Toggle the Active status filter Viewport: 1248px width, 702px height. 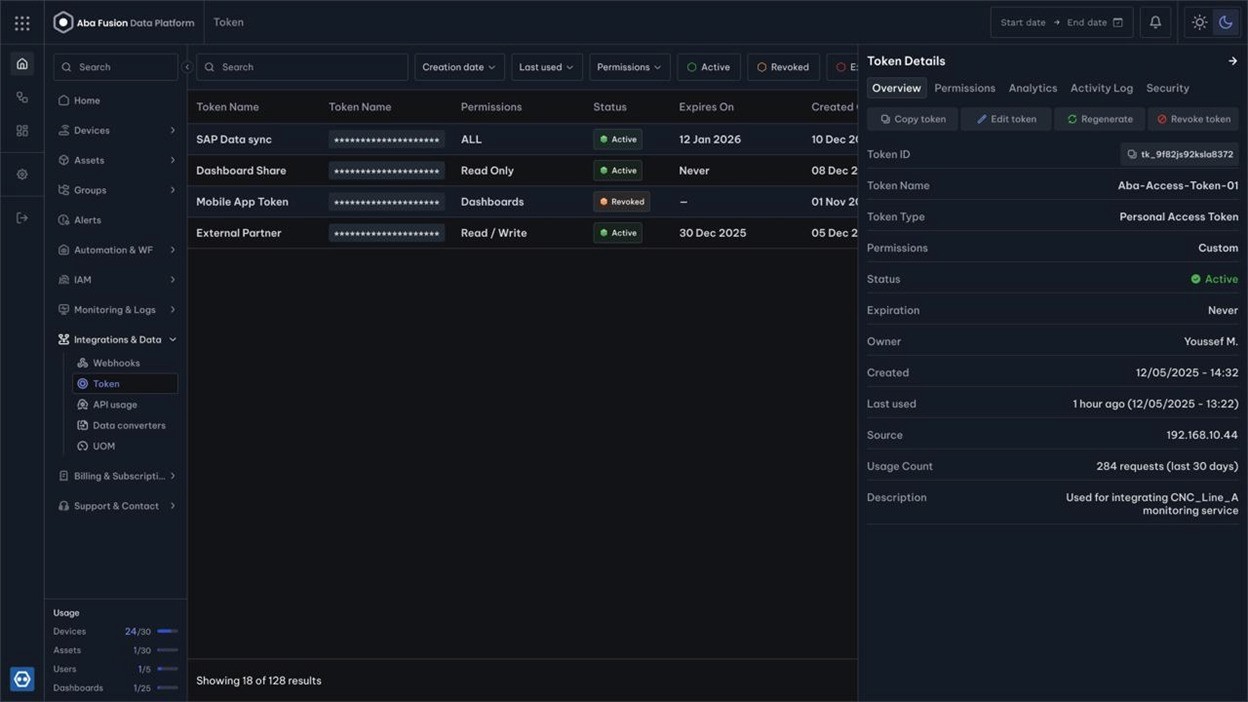pyautogui.click(x=709, y=67)
